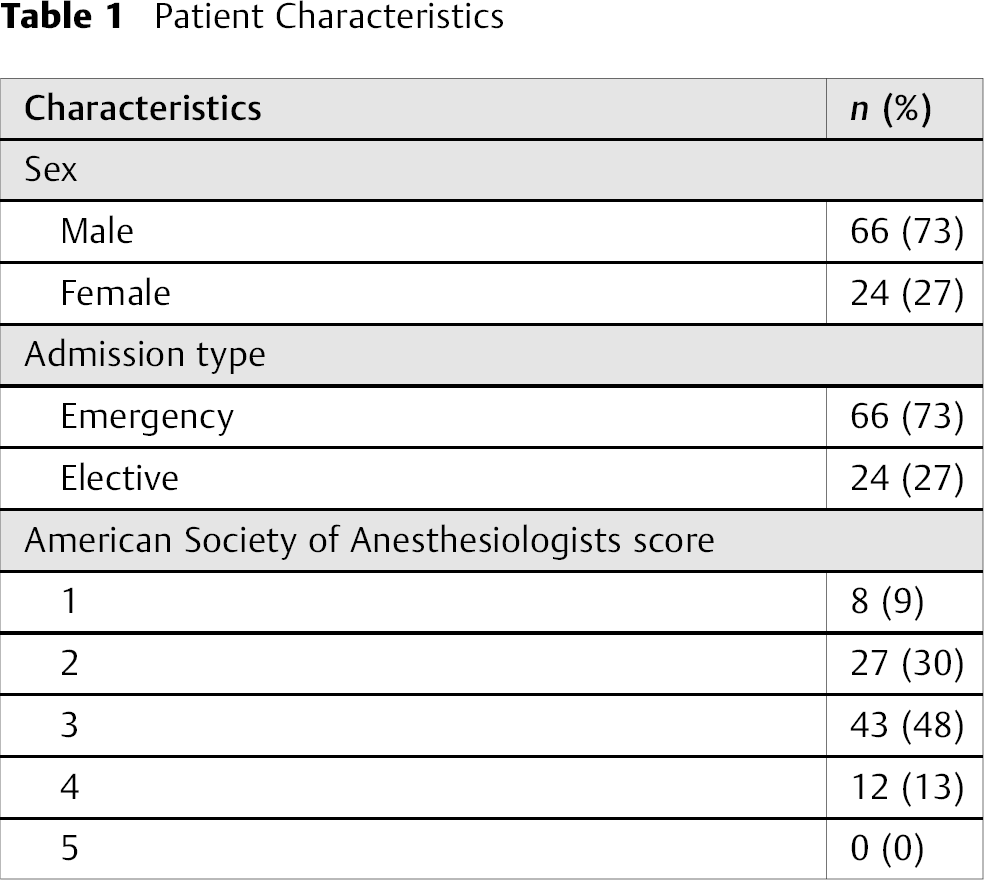Select the Characteristics column header

point(142,108)
